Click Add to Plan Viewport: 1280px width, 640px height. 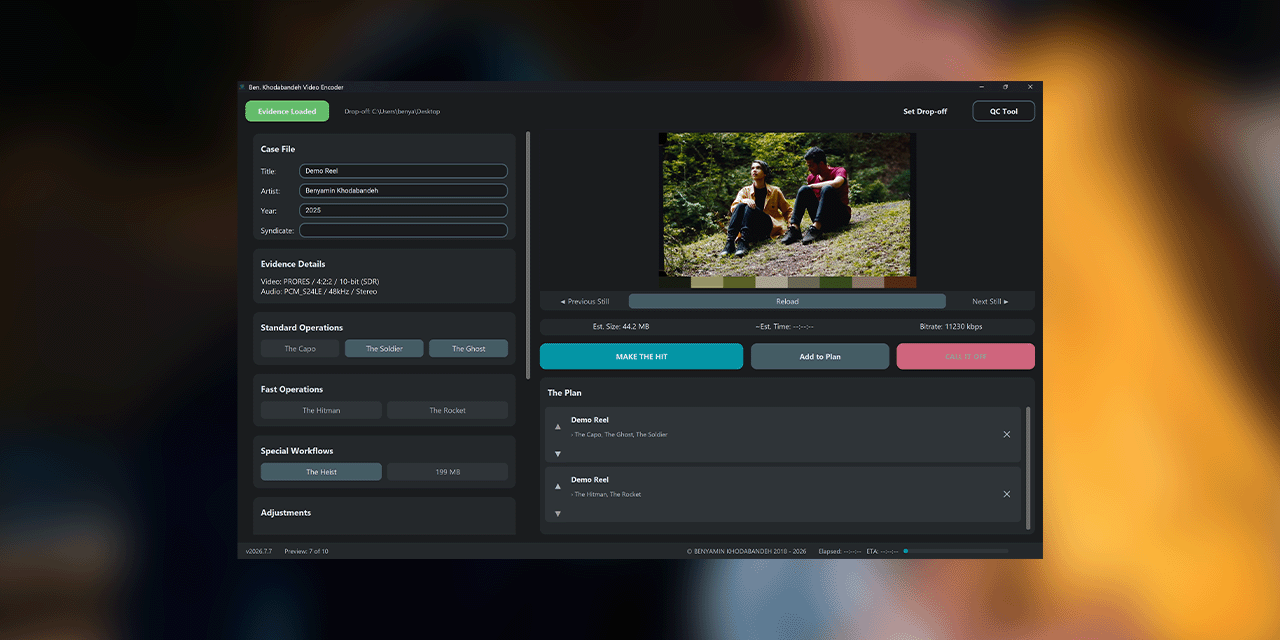point(820,356)
